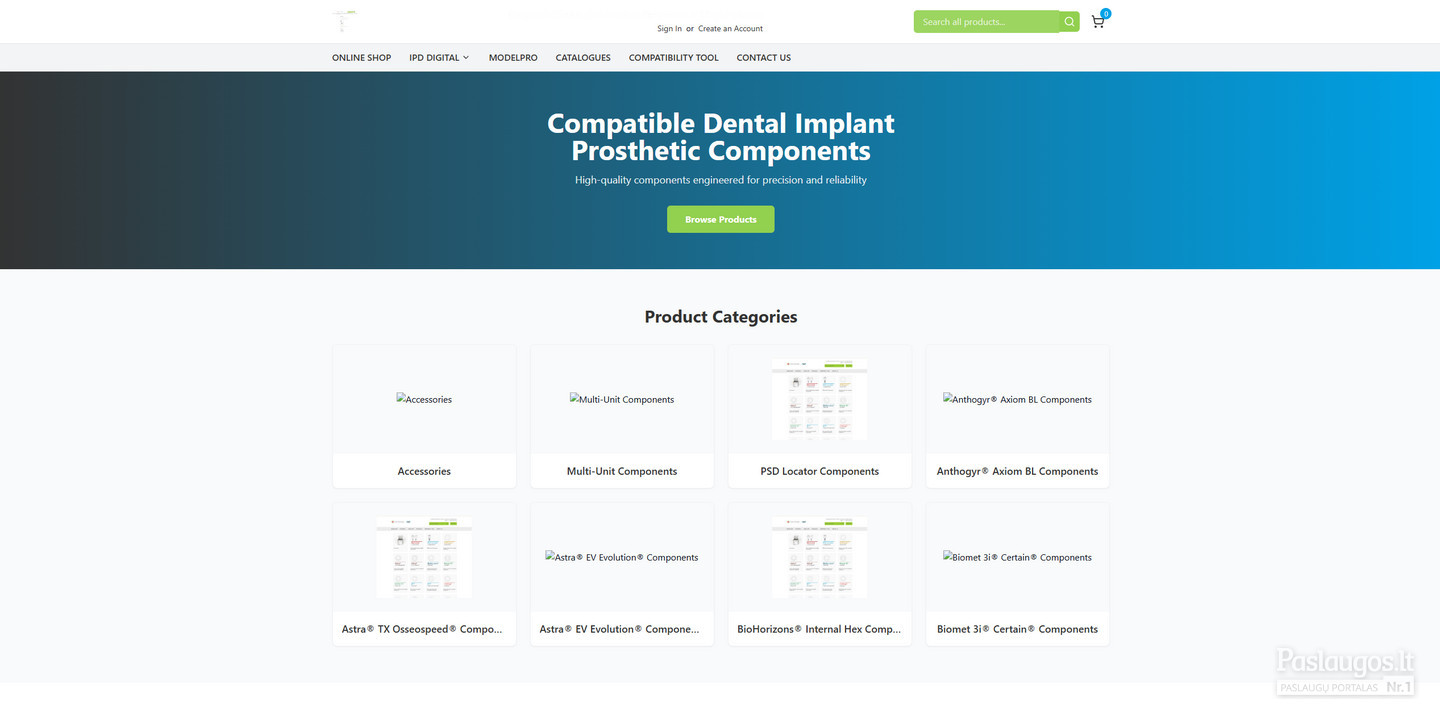Open the Online Shop menu

(361, 58)
